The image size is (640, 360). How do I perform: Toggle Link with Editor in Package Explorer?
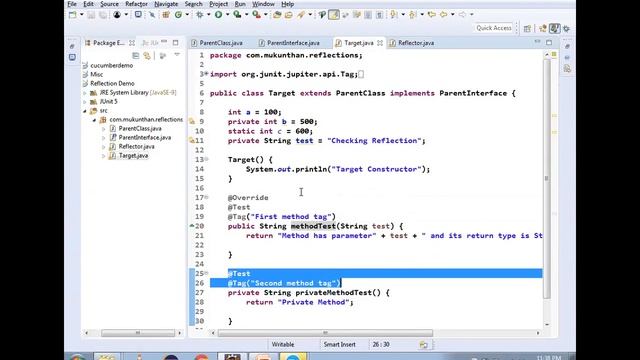[147, 56]
